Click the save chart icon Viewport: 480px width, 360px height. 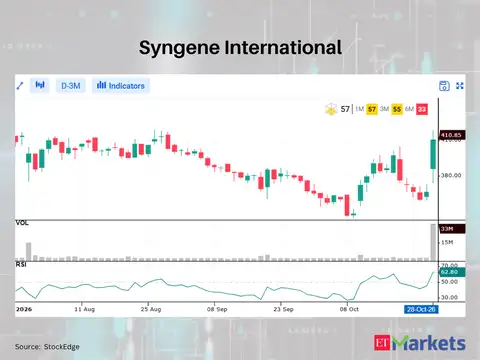pyautogui.click(x=444, y=86)
